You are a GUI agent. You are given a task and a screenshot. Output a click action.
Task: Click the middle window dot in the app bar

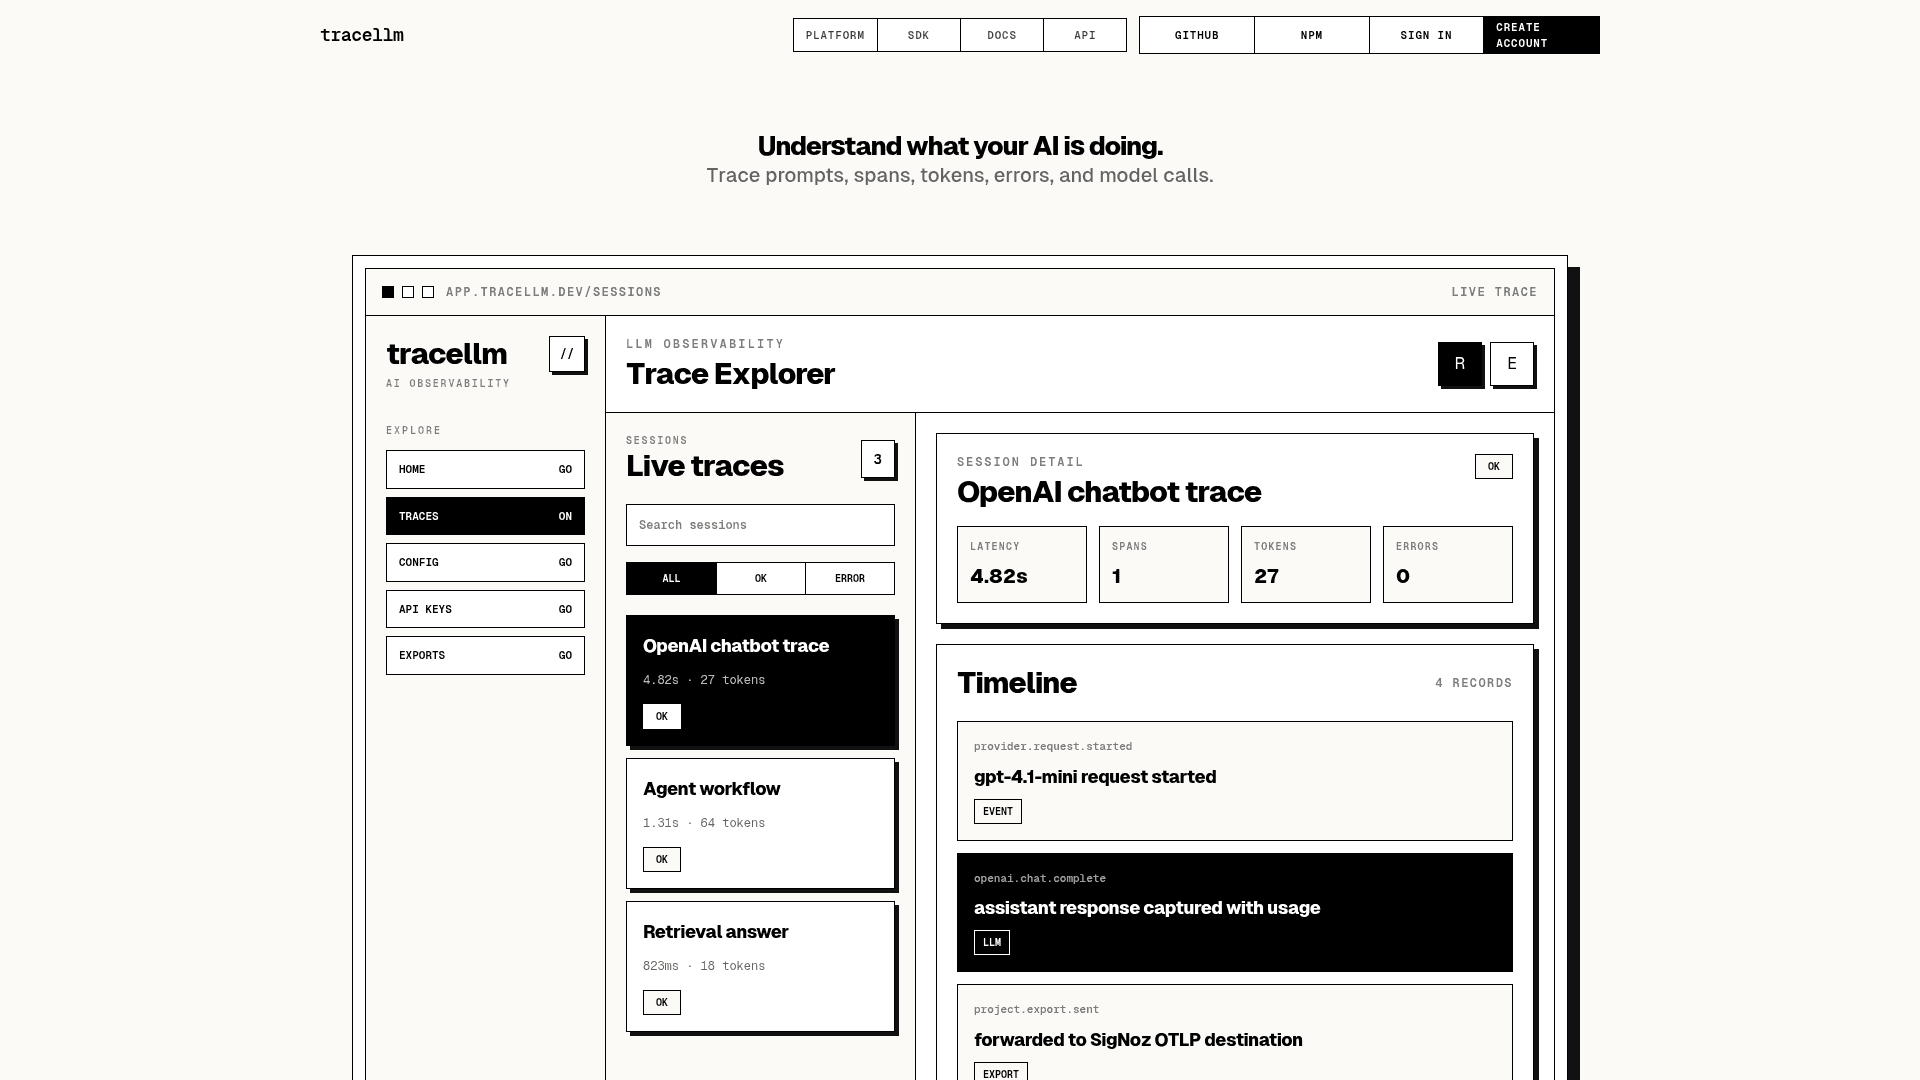point(408,292)
